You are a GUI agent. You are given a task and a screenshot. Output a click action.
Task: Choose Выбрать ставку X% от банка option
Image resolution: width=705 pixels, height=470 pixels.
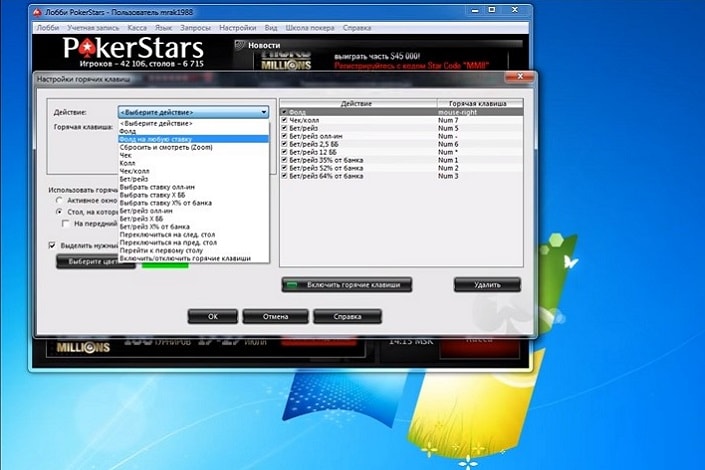[193, 203]
